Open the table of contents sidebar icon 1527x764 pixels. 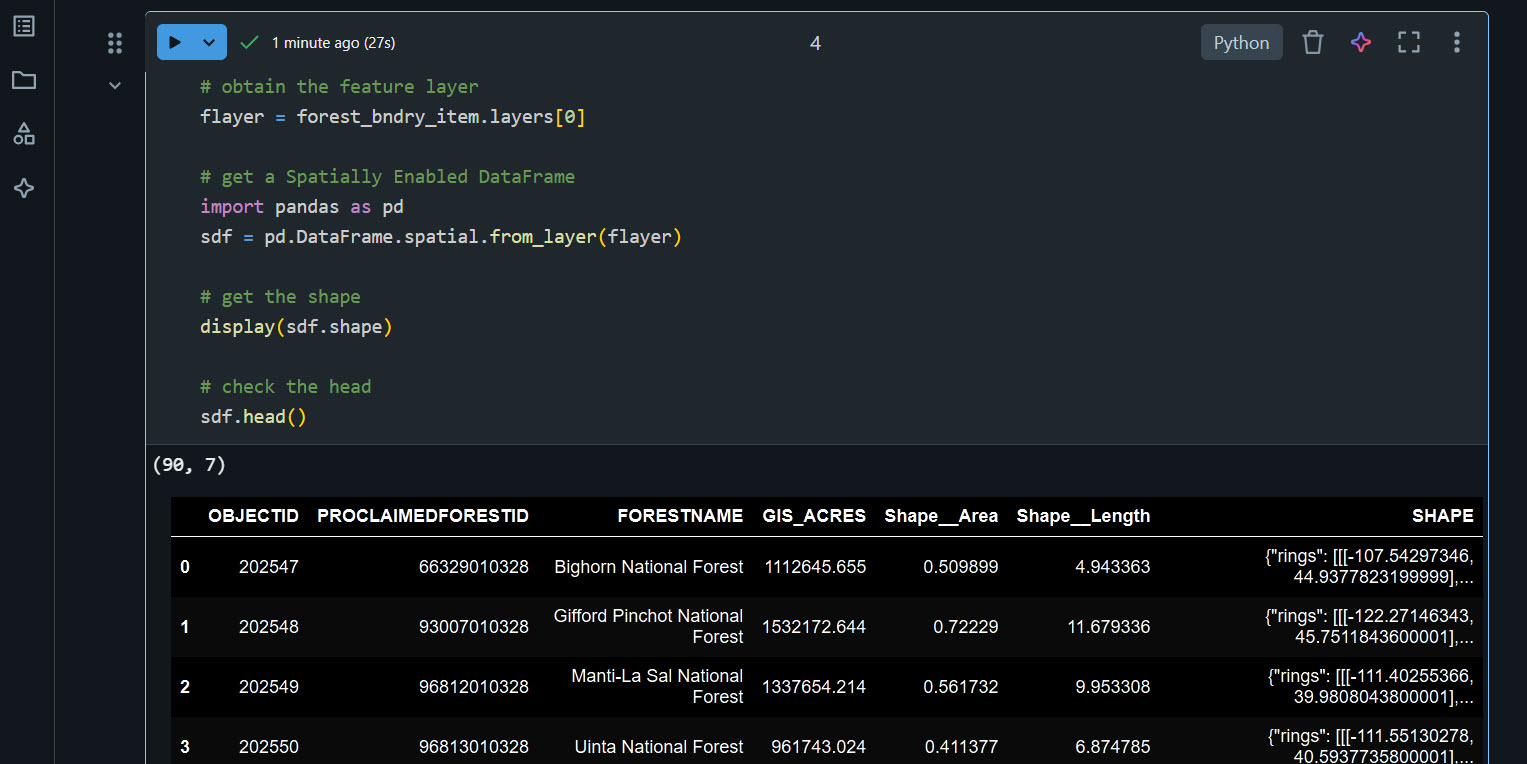tap(24, 26)
